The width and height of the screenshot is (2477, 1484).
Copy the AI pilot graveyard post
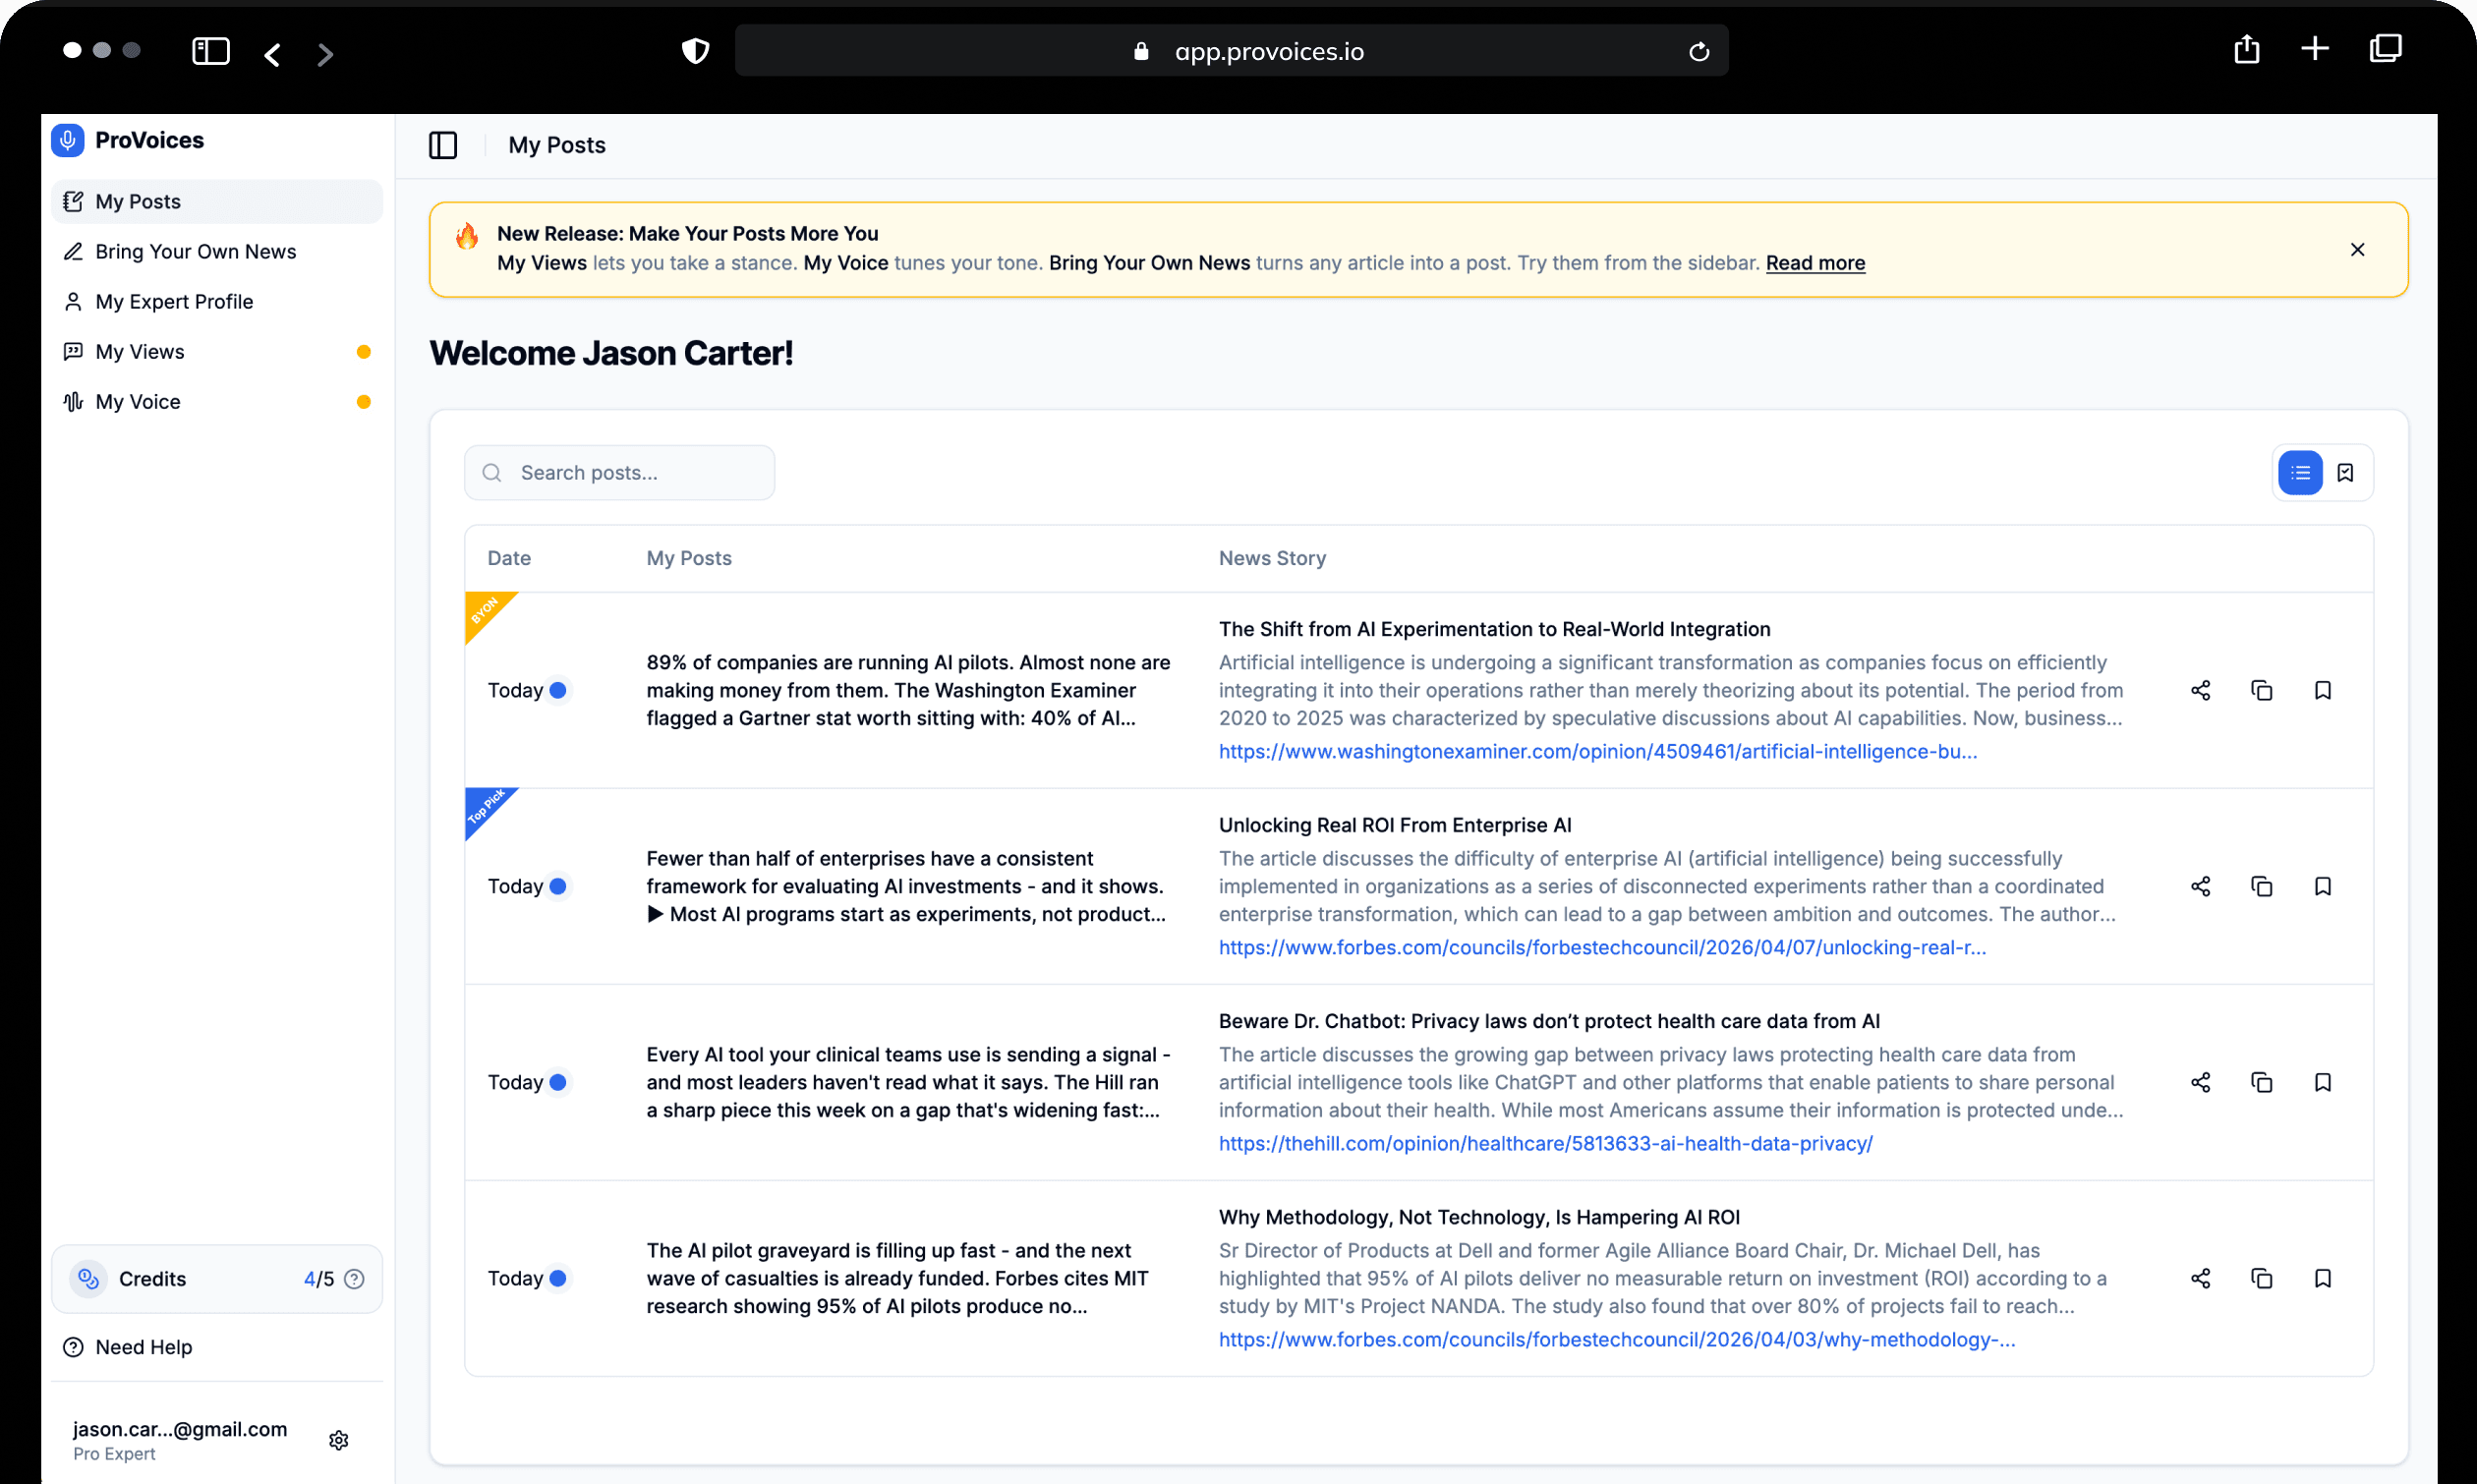[x=2261, y=1278]
